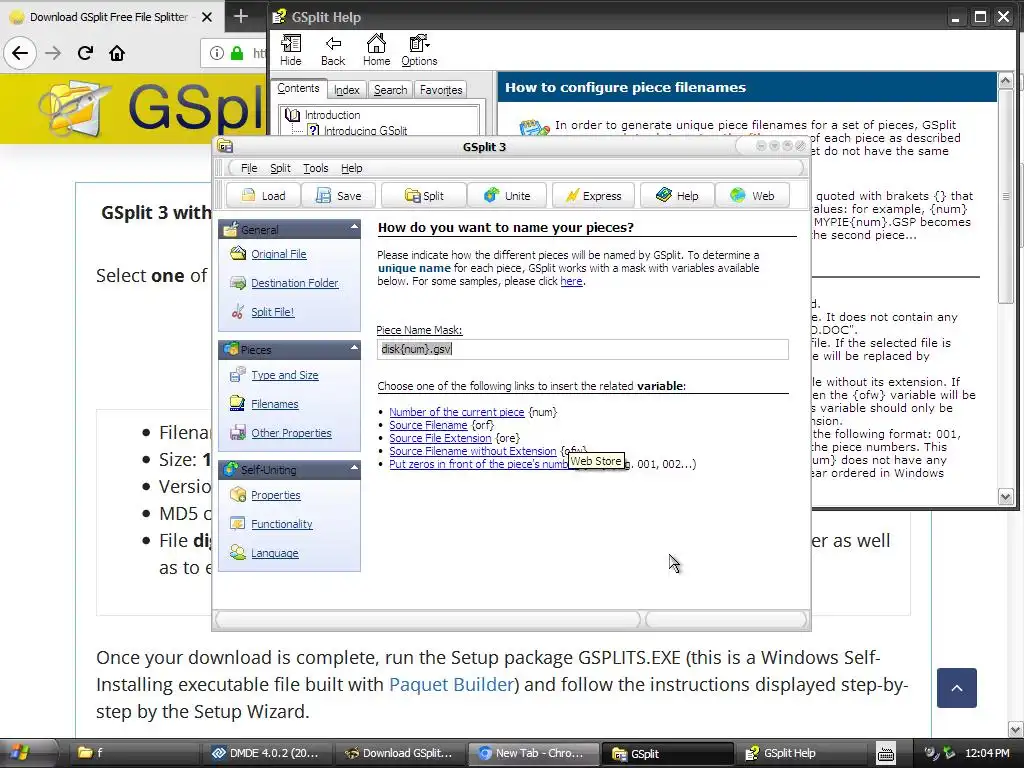Insert the Number of the current piece variable
This screenshot has height=768, width=1024.
pos(456,412)
